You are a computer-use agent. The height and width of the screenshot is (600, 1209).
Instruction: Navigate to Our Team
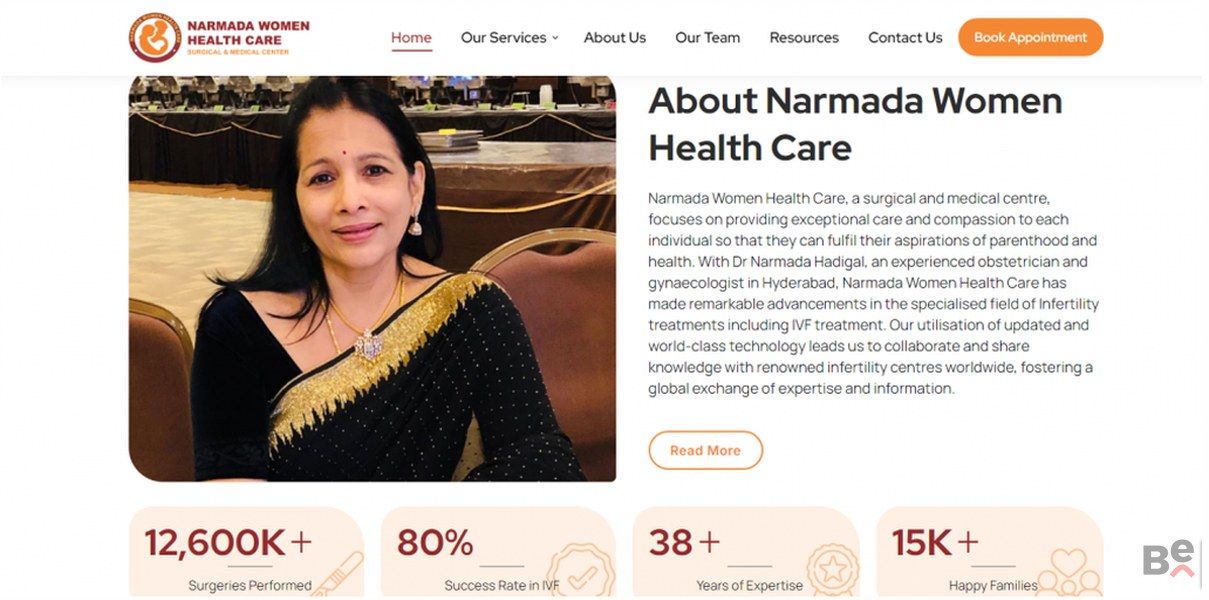tap(708, 38)
